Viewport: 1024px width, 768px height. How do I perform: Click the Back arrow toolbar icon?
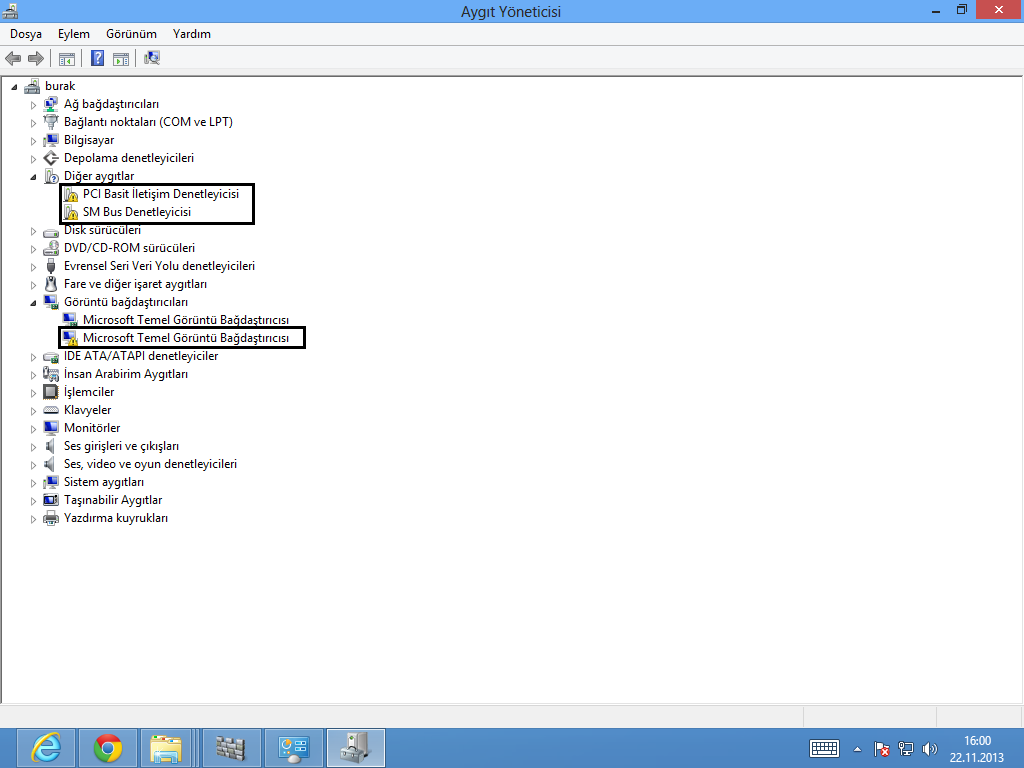click(x=12, y=58)
